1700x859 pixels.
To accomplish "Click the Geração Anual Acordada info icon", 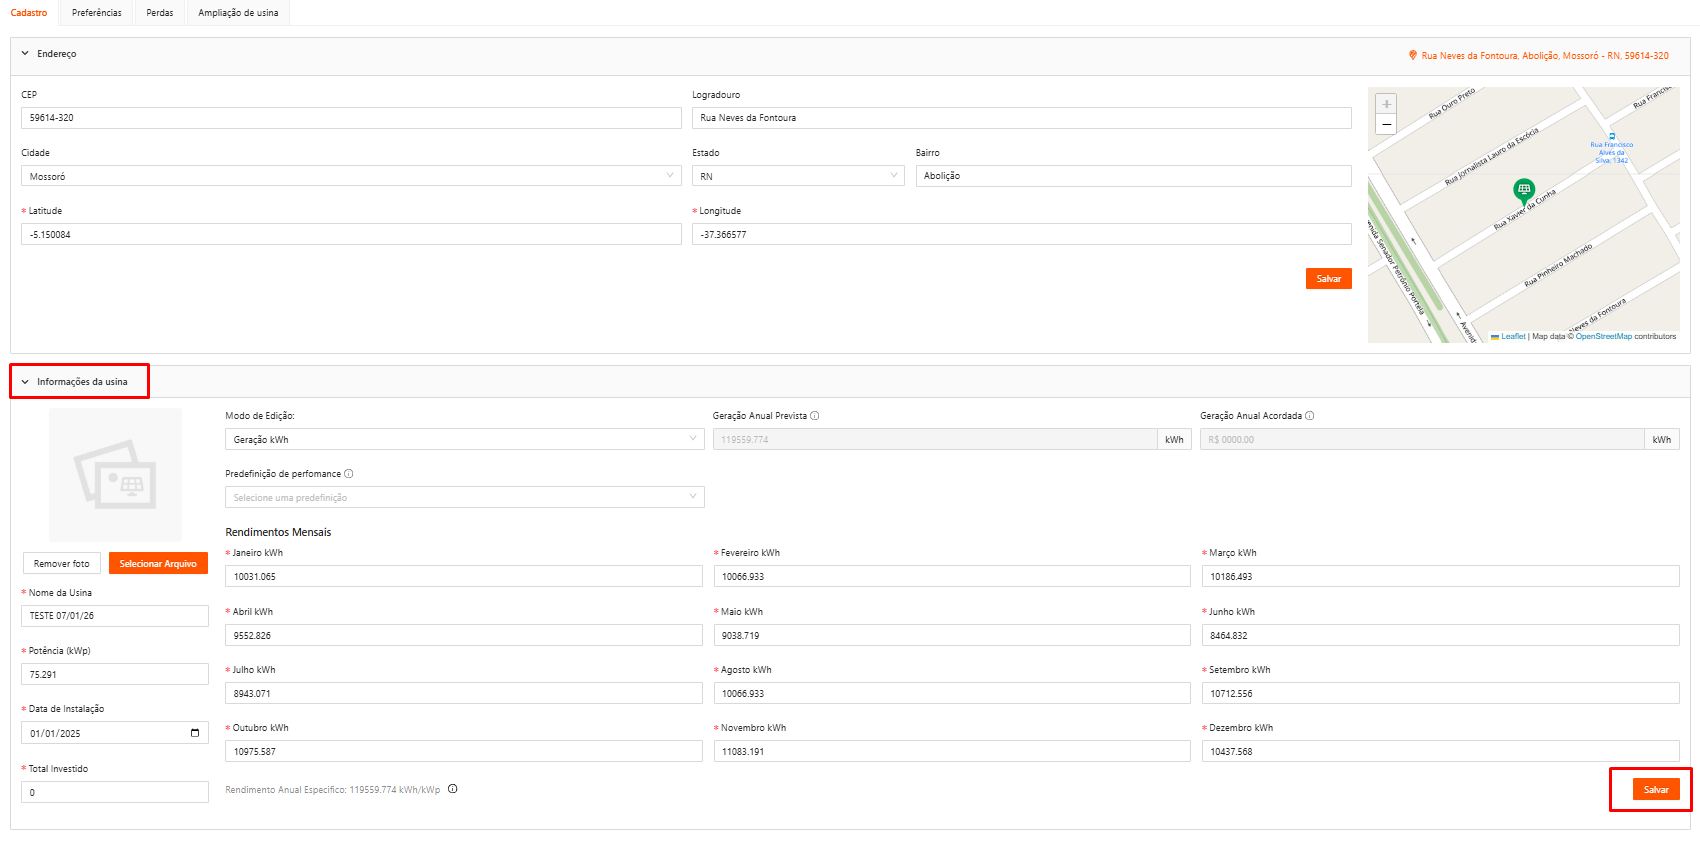I will 1310,416.
